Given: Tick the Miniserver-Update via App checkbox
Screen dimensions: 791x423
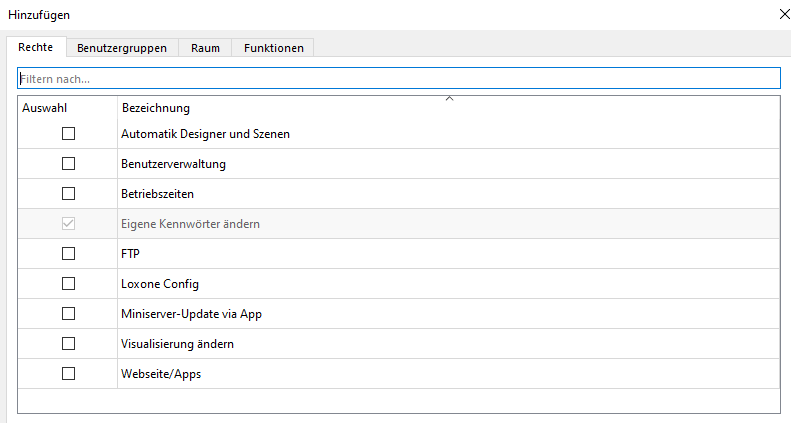Looking at the screenshot, I should coord(69,313).
